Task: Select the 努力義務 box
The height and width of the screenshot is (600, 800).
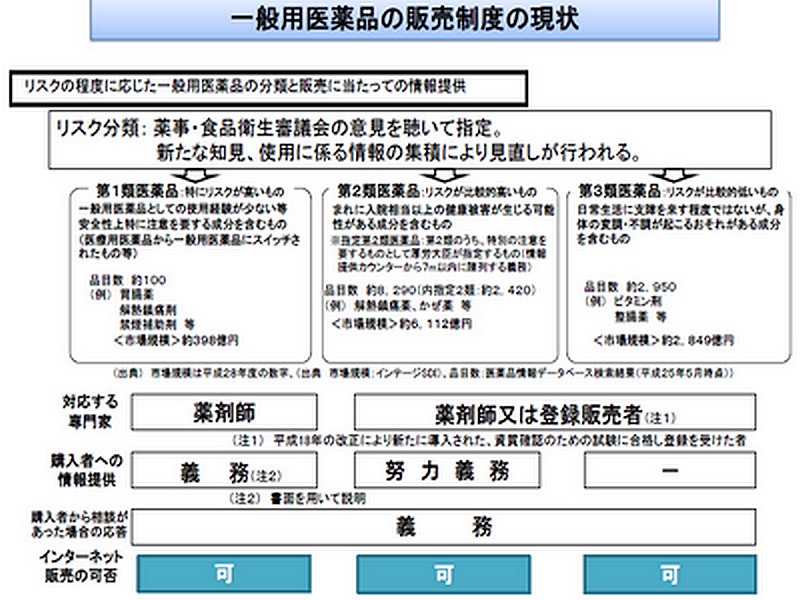Action: (x=443, y=469)
